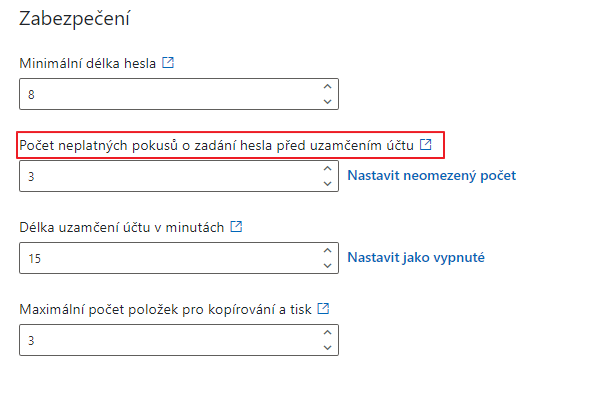The height and width of the screenshot is (396, 589).
Task: Focus the Minimální délka hesla field showing 8
Action: coord(179,94)
